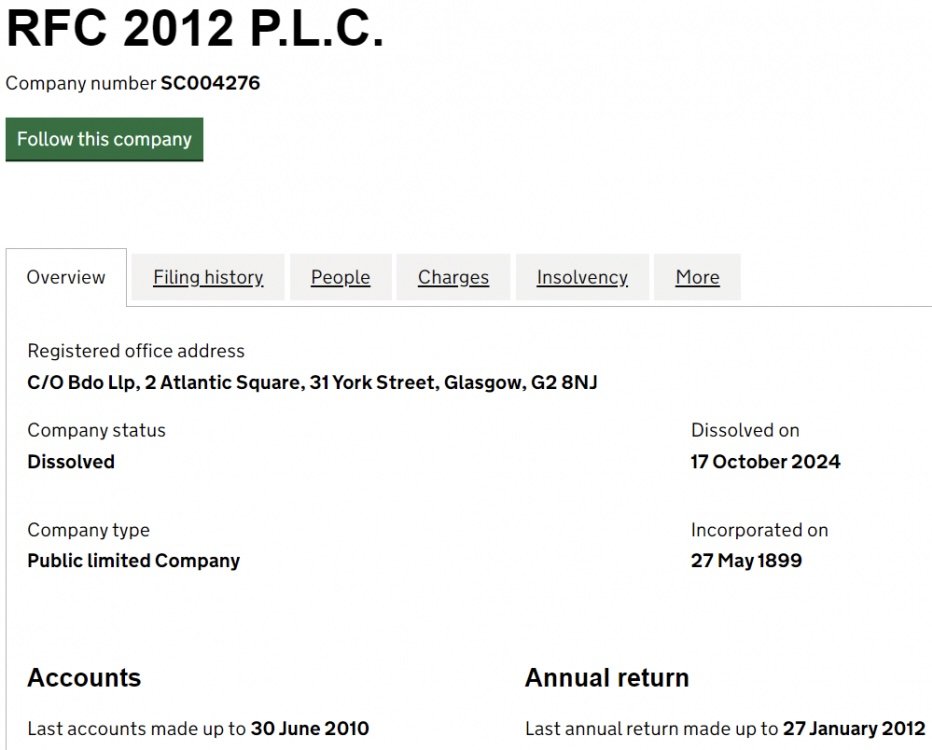The image size is (932, 750).
Task: Switch to the Filing history tab
Action: (208, 277)
